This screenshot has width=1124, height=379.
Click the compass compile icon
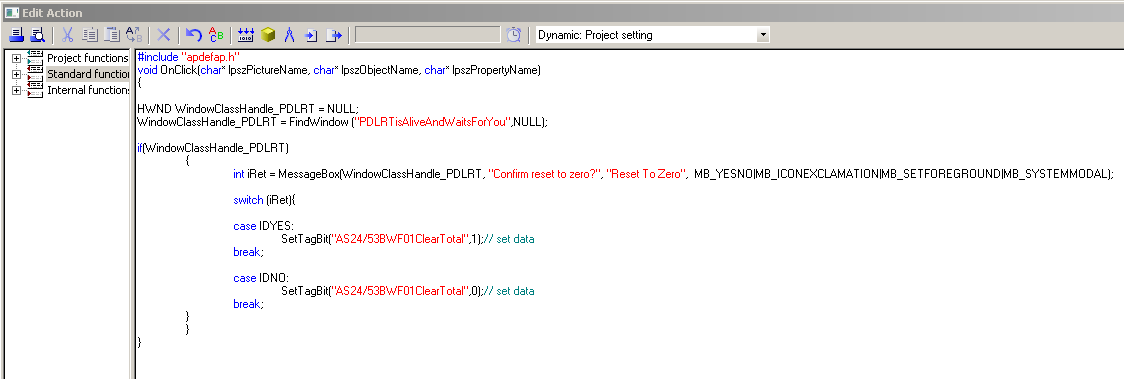tap(290, 35)
